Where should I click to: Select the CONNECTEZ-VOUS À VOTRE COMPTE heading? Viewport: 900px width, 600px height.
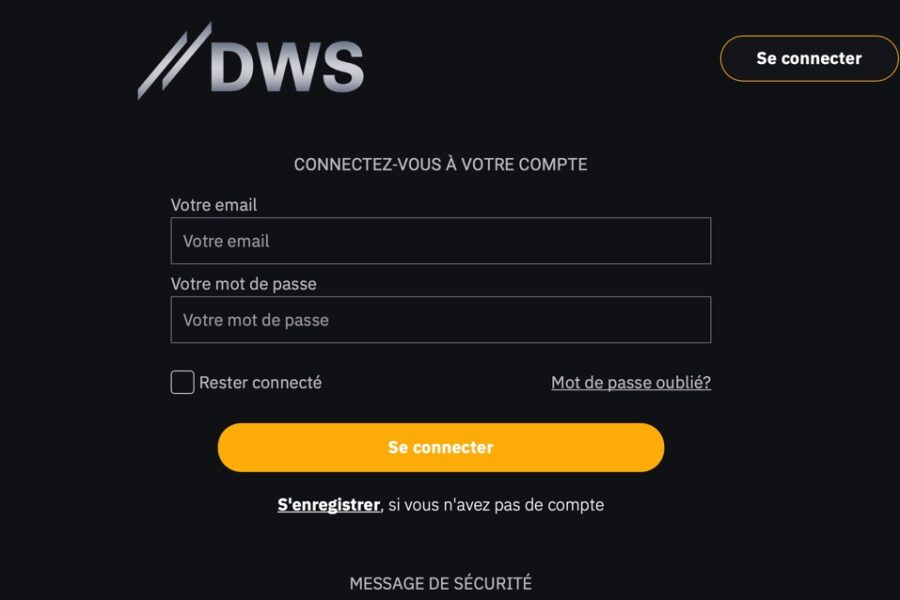pos(441,165)
